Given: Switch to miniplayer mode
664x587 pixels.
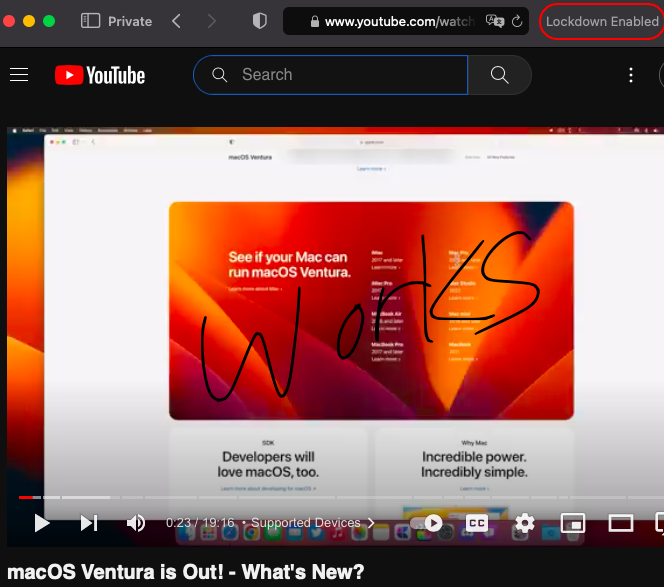Looking at the screenshot, I should point(573,523).
